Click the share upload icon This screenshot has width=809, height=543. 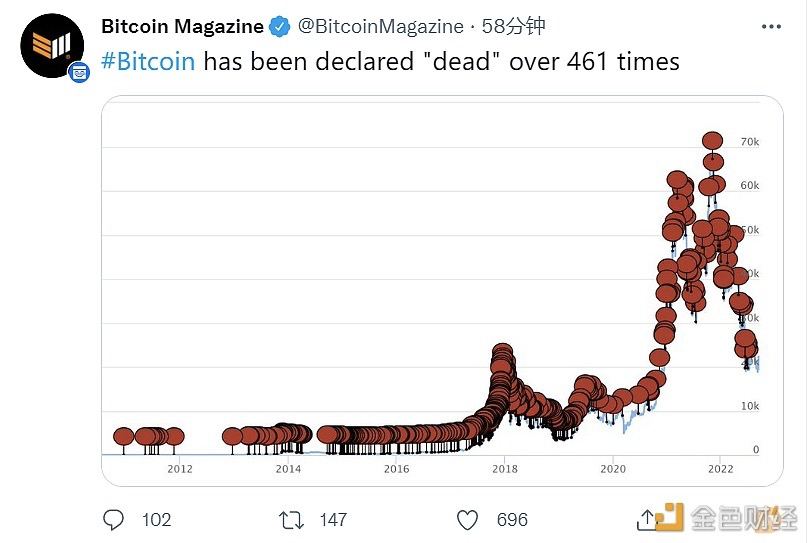(646, 518)
